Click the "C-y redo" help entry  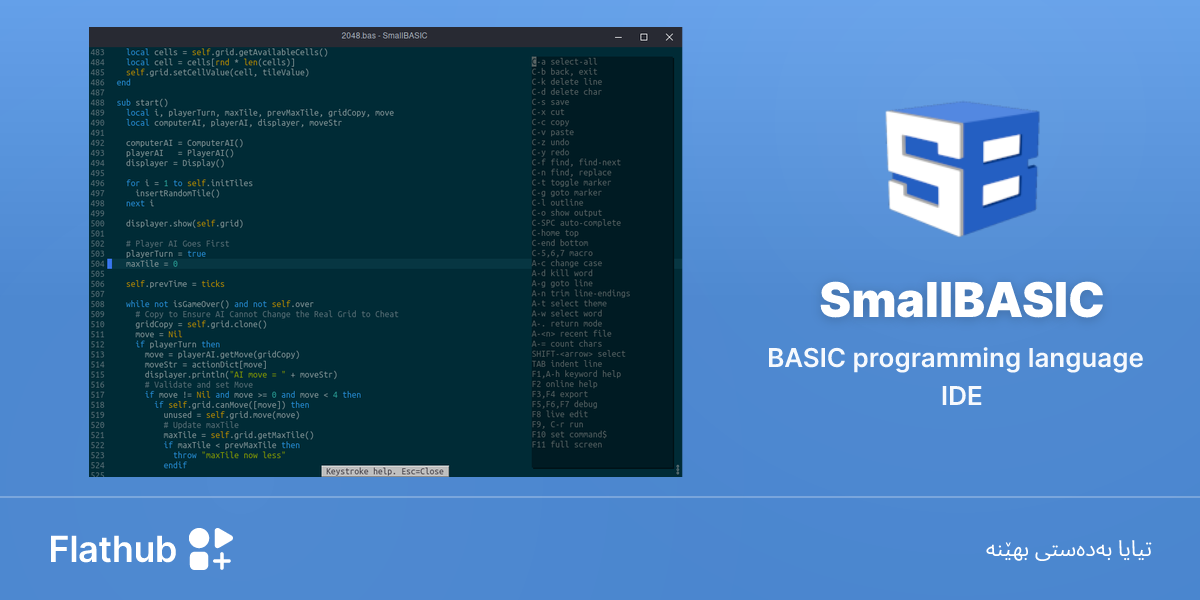pyautogui.click(x=550, y=152)
